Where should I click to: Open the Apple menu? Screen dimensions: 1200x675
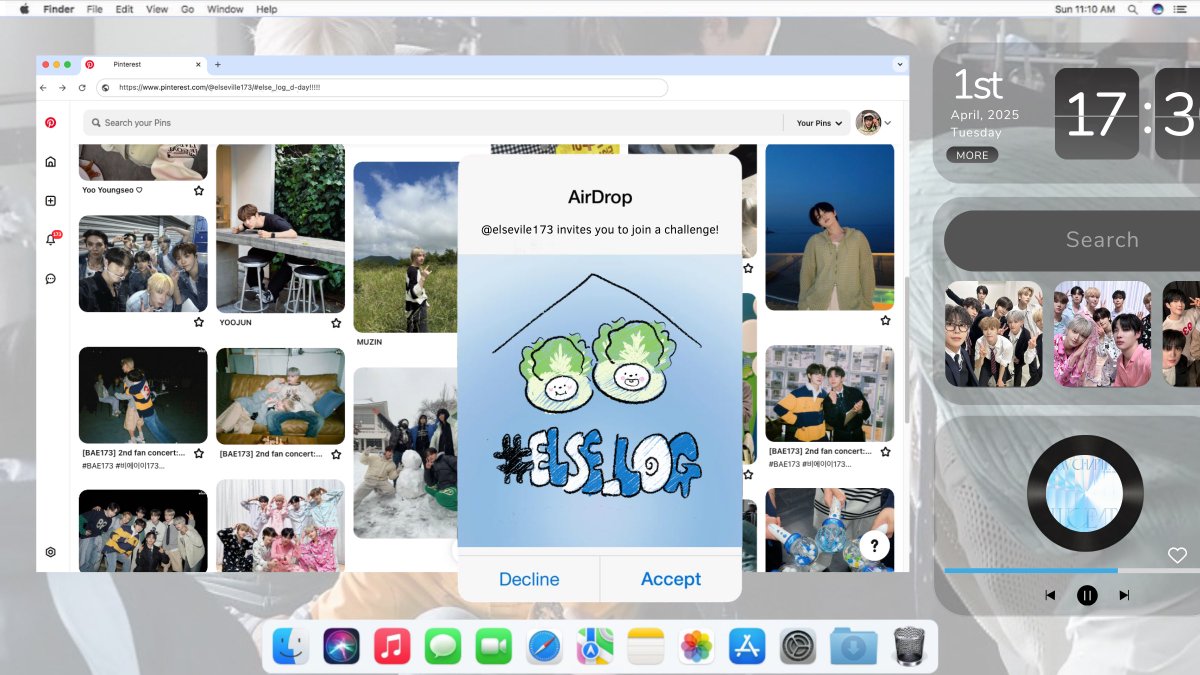pyautogui.click(x=24, y=9)
